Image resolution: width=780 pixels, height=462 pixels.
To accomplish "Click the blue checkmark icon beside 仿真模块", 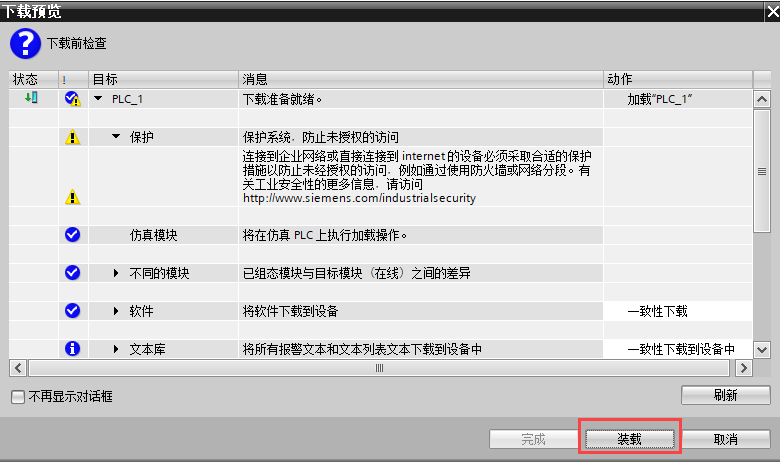I will 72,235.
